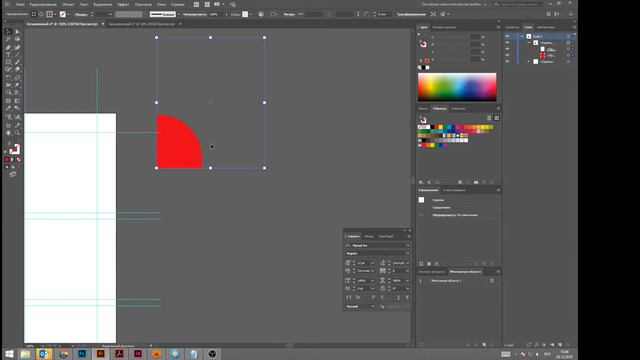Select the Selection (black arrow) tool
The height and width of the screenshot is (360, 640).
point(8,32)
